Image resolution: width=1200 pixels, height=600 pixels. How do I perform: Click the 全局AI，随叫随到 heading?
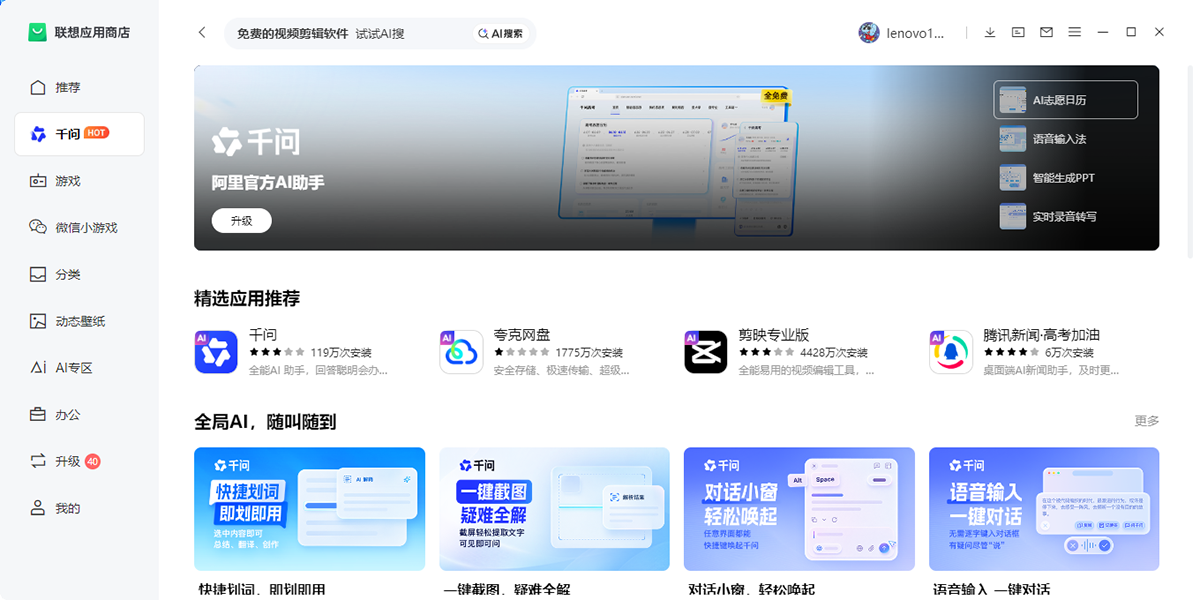[265, 422]
